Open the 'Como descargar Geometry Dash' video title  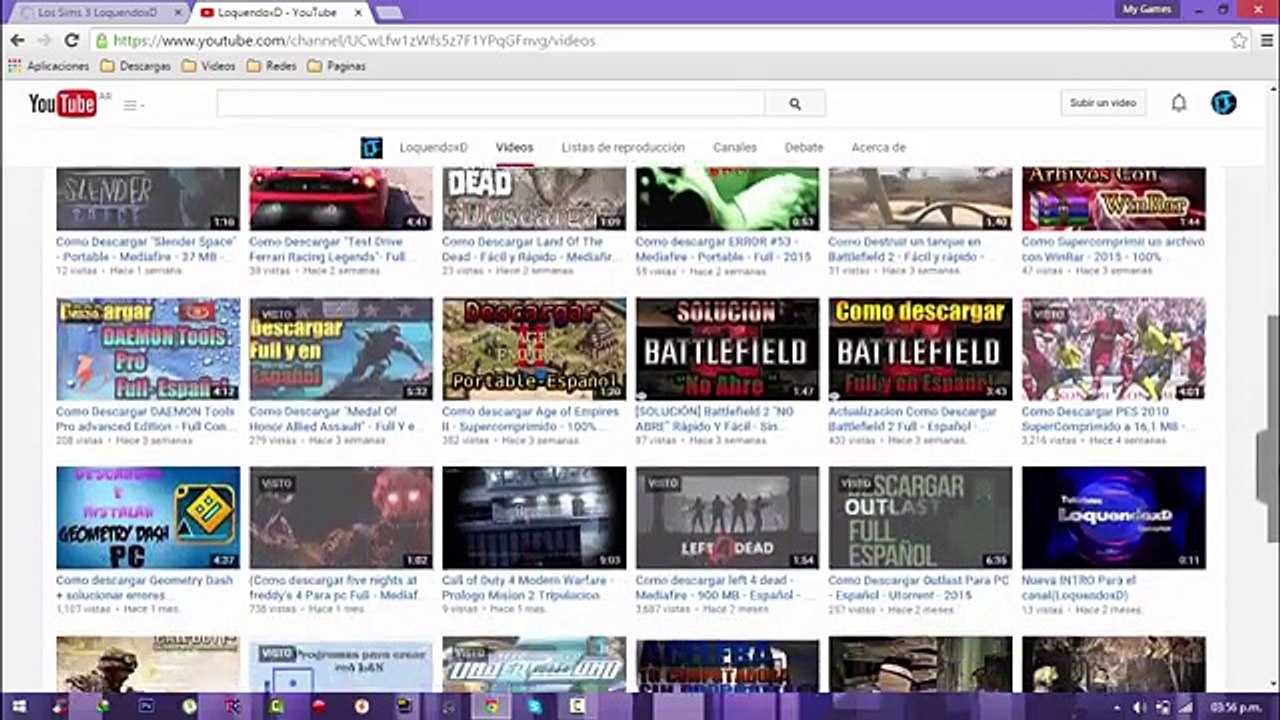coord(144,587)
